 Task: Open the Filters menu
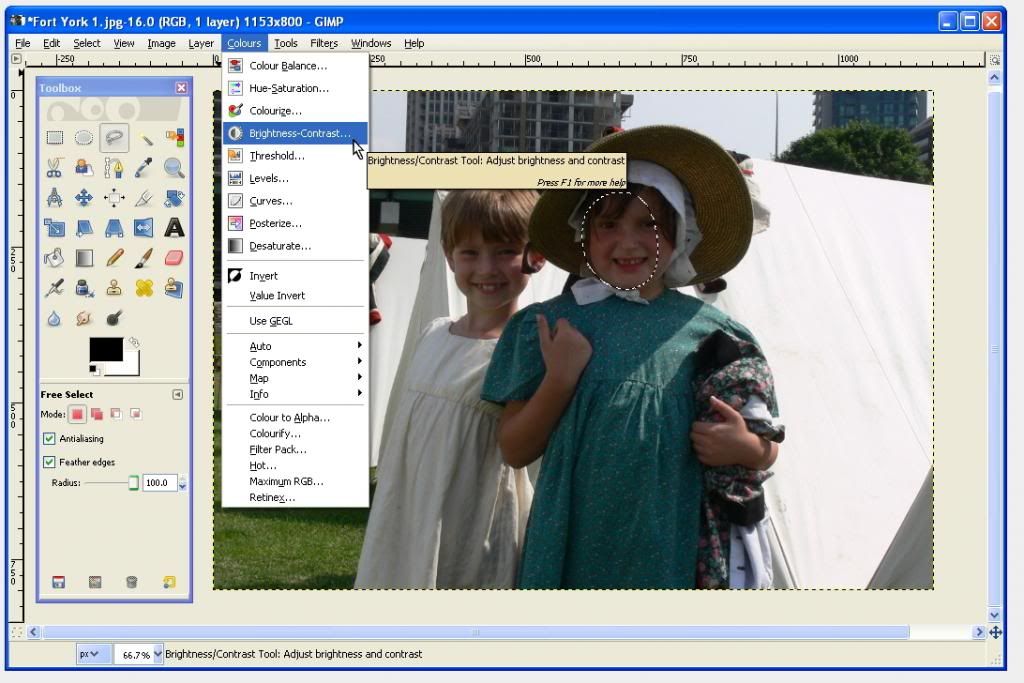[324, 43]
